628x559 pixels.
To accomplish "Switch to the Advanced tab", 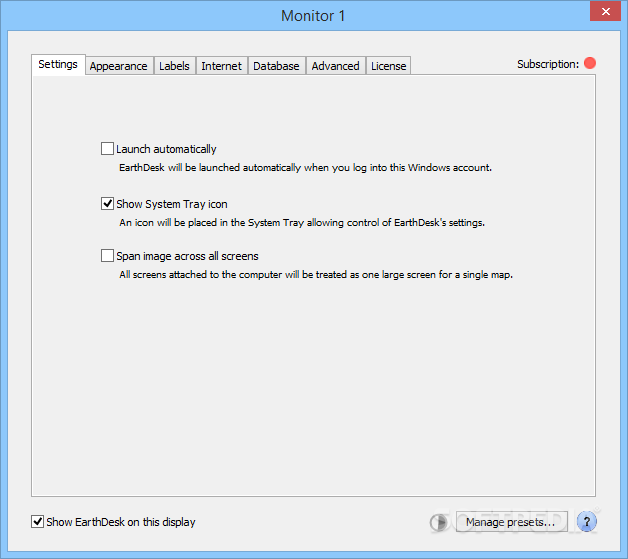I will (x=336, y=66).
